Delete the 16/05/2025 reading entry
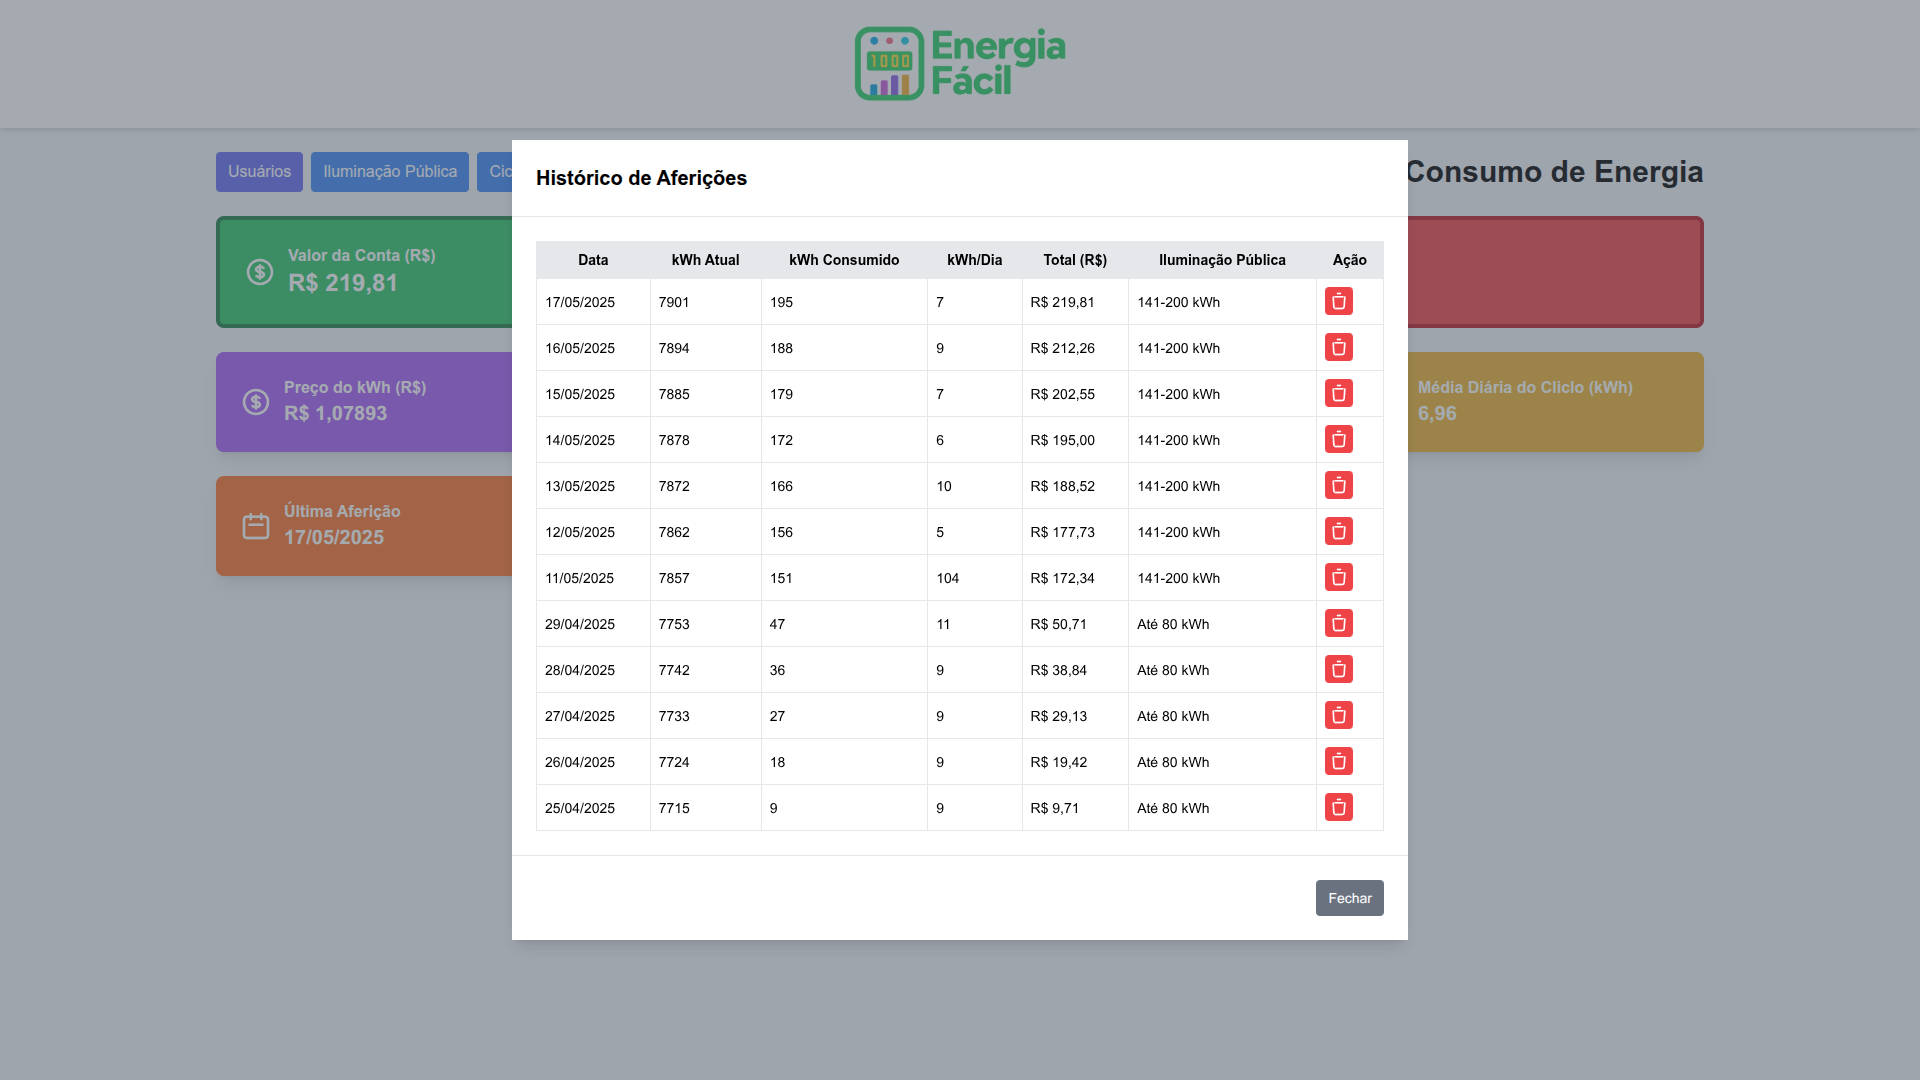1920x1080 pixels. pos(1338,347)
